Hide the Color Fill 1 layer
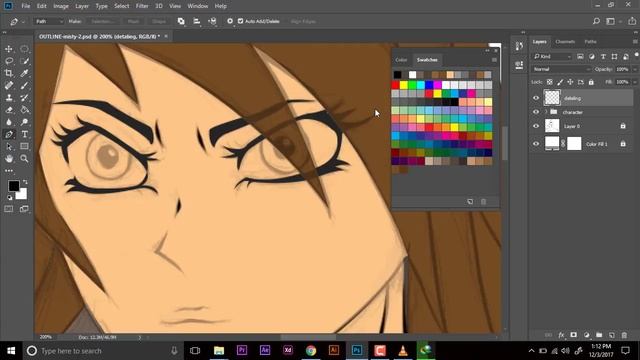Image resolution: width=640 pixels, height=360 pixels. 536,144
